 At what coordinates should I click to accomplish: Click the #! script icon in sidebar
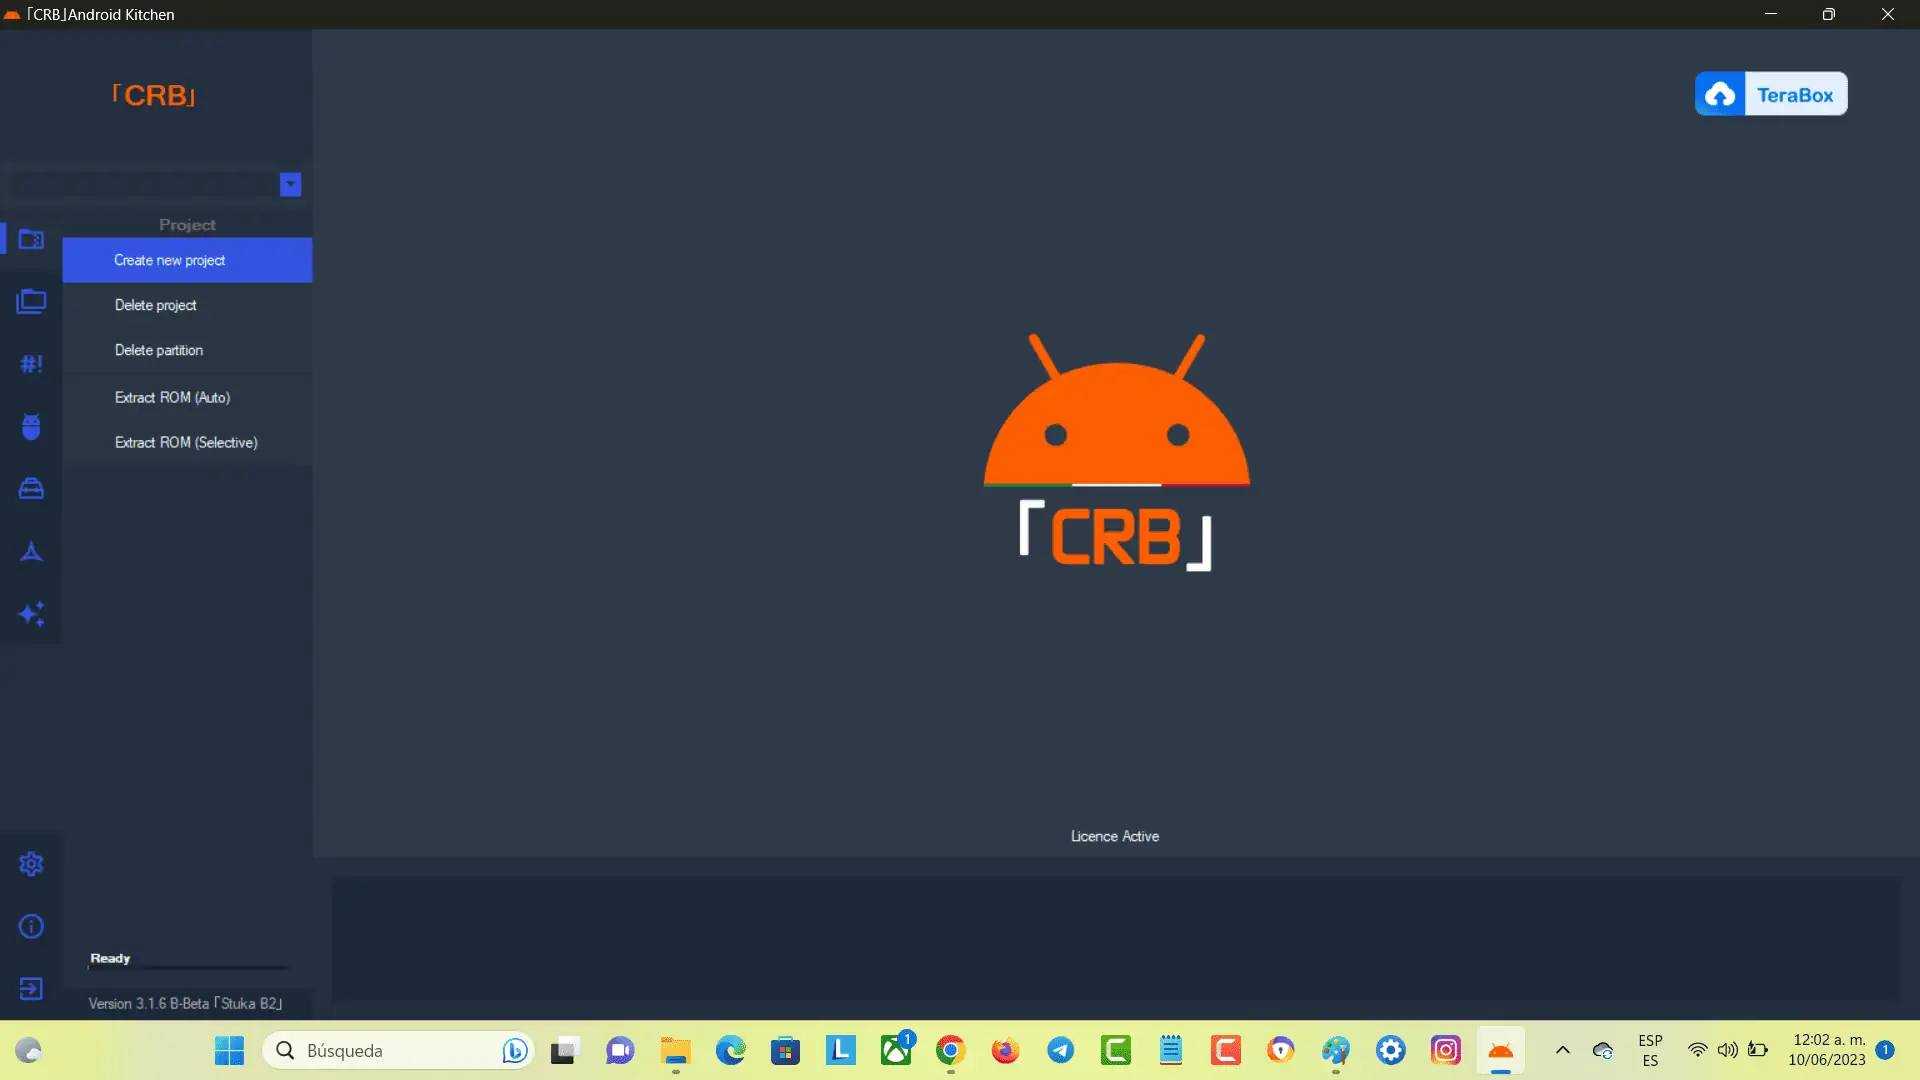pyautogui.click(x=31, y=364)
